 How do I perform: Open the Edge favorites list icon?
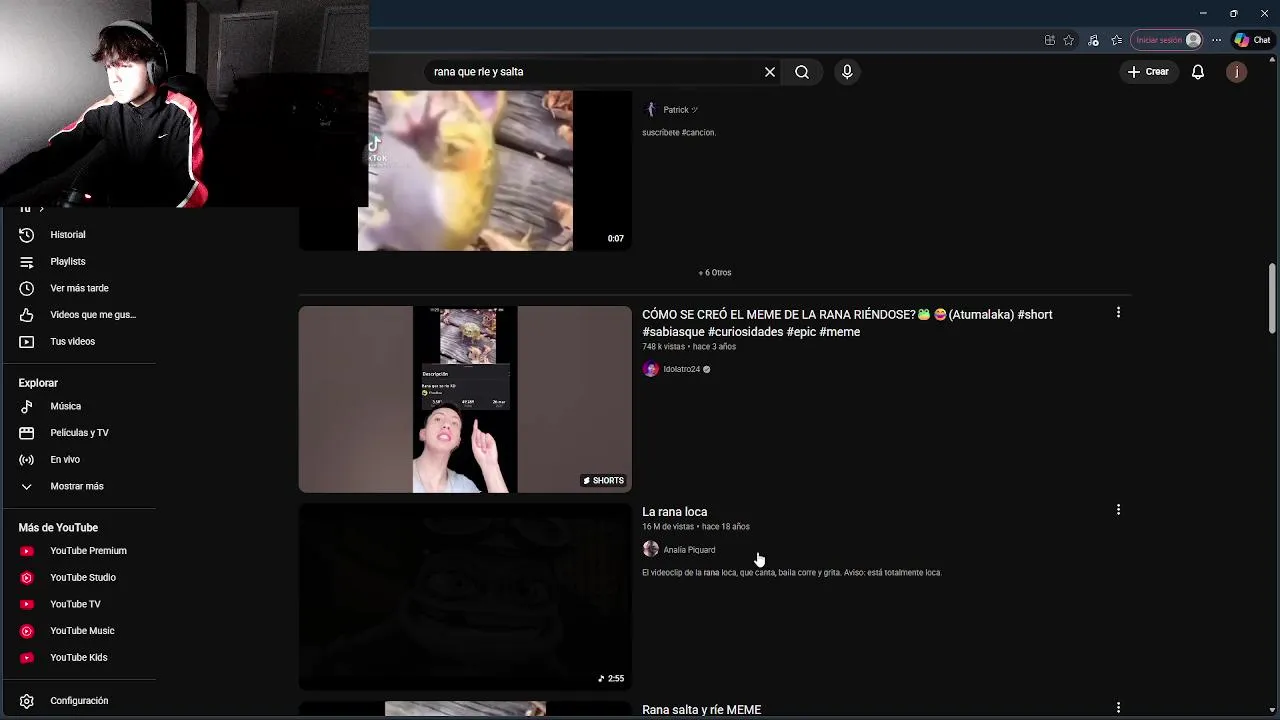(1117, 40)
